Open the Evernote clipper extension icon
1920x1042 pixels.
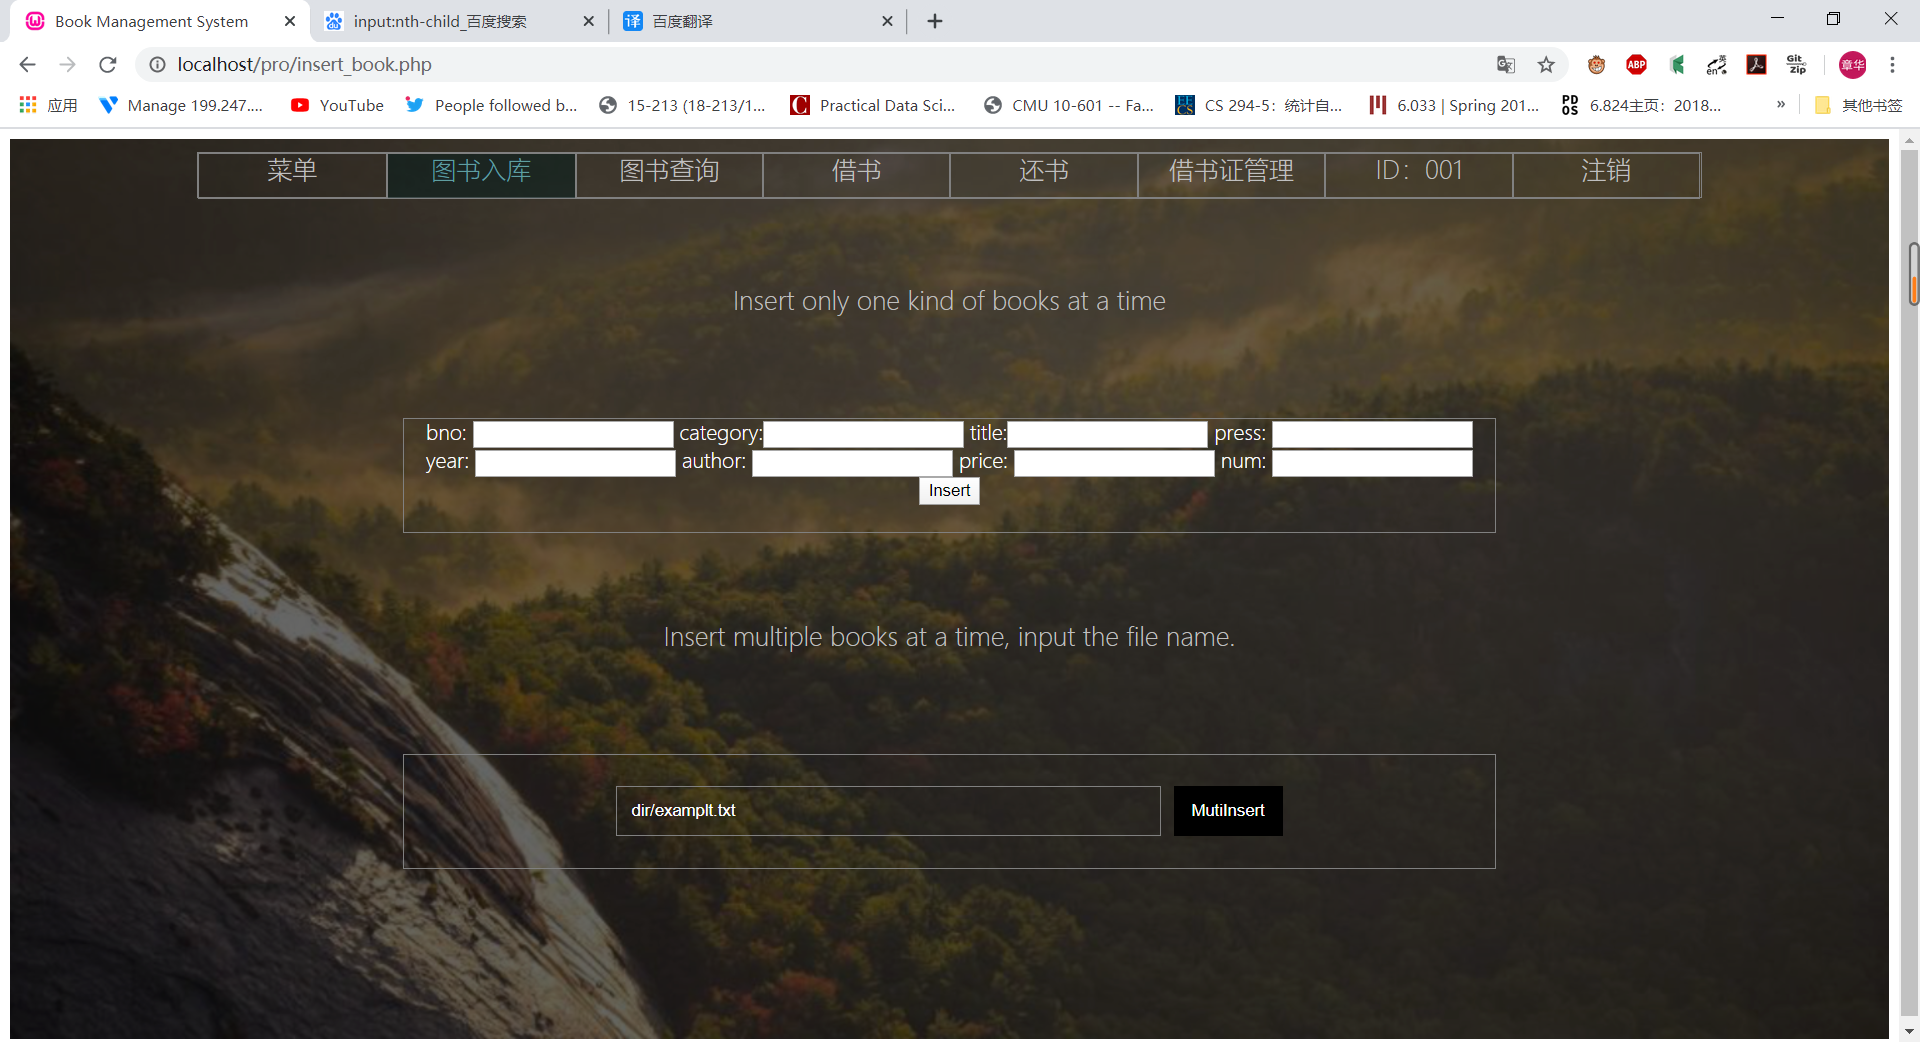tap(1677, 65)
